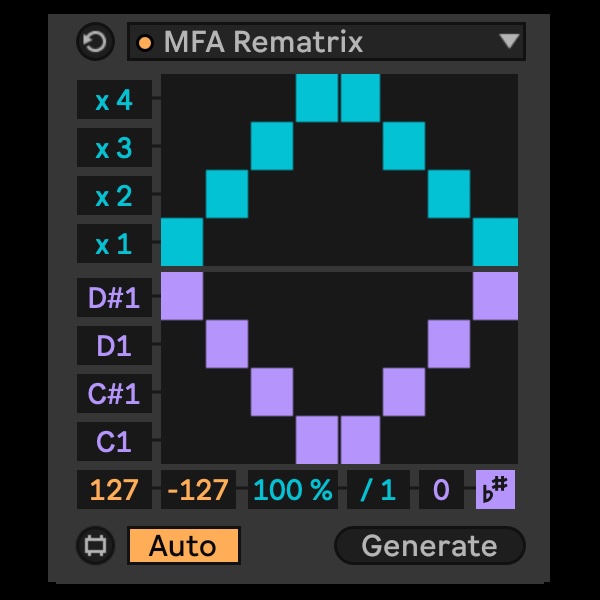Click the x 2 multiplier label
The image size is (600, 600).
pyautogui.click(x=114, y=196)
